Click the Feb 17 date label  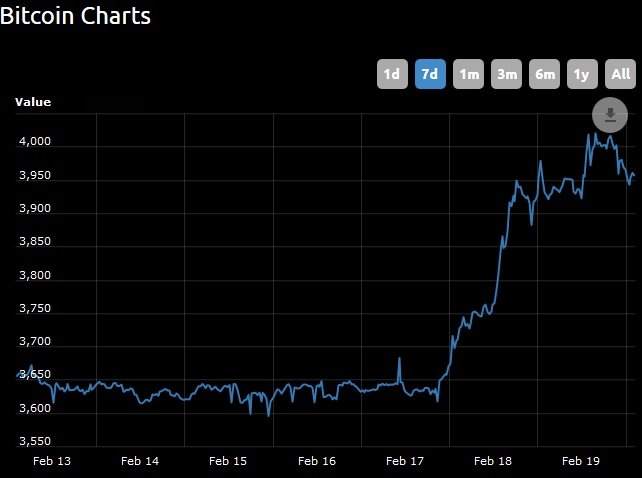coord(405,461)
